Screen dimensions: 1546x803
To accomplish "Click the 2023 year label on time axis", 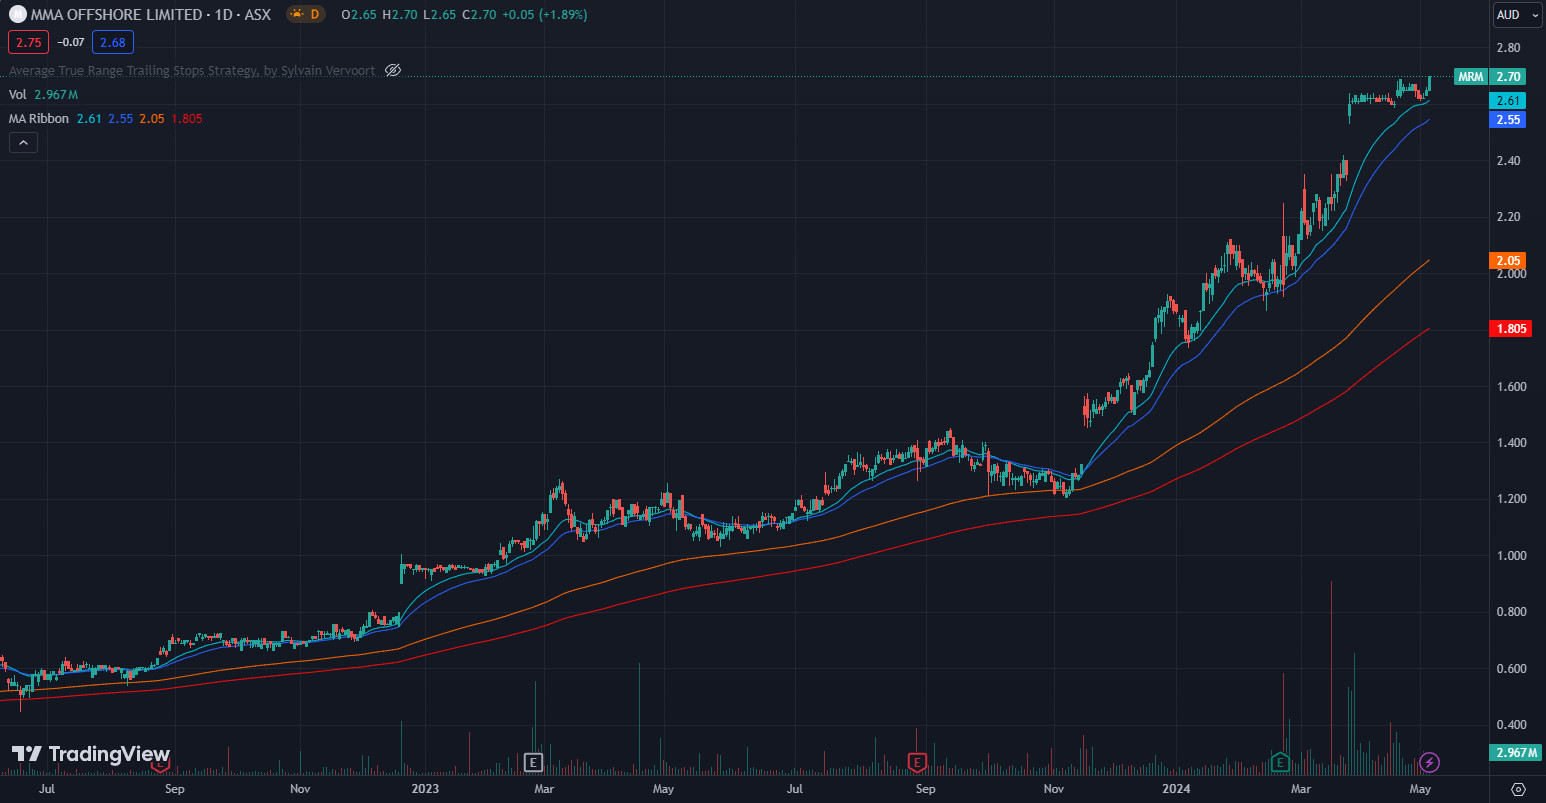I will click(425, 789).
